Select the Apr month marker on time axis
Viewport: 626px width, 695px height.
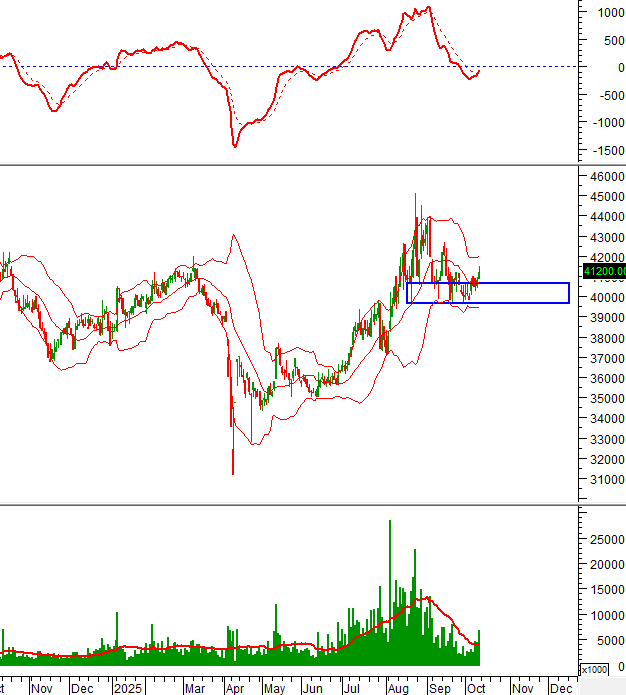click(x=233, y=688)
